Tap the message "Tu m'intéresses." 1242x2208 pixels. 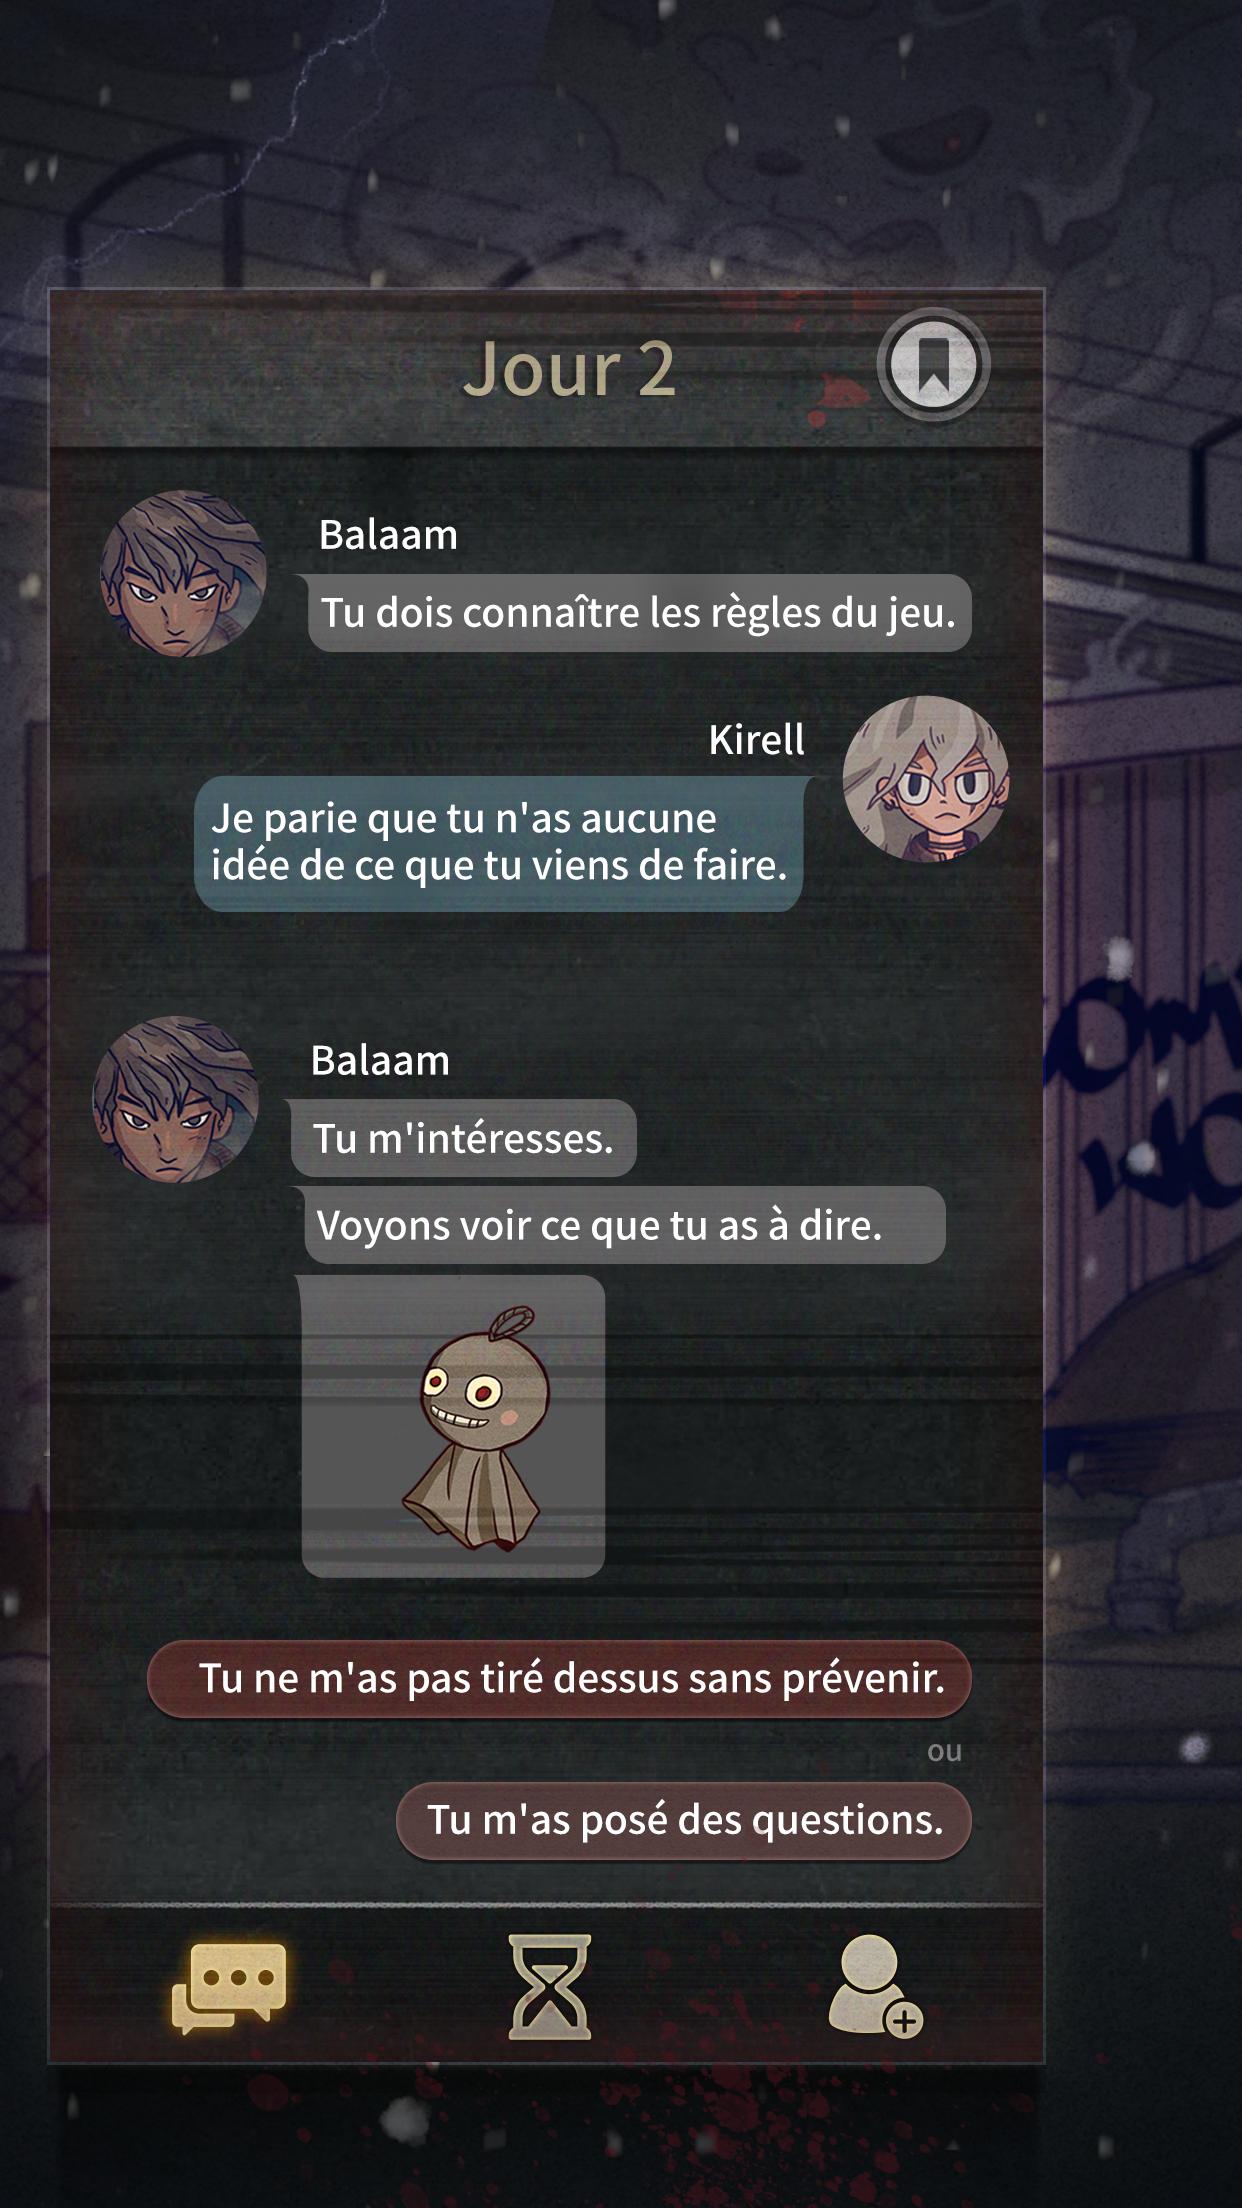[x=463, y=1138]
